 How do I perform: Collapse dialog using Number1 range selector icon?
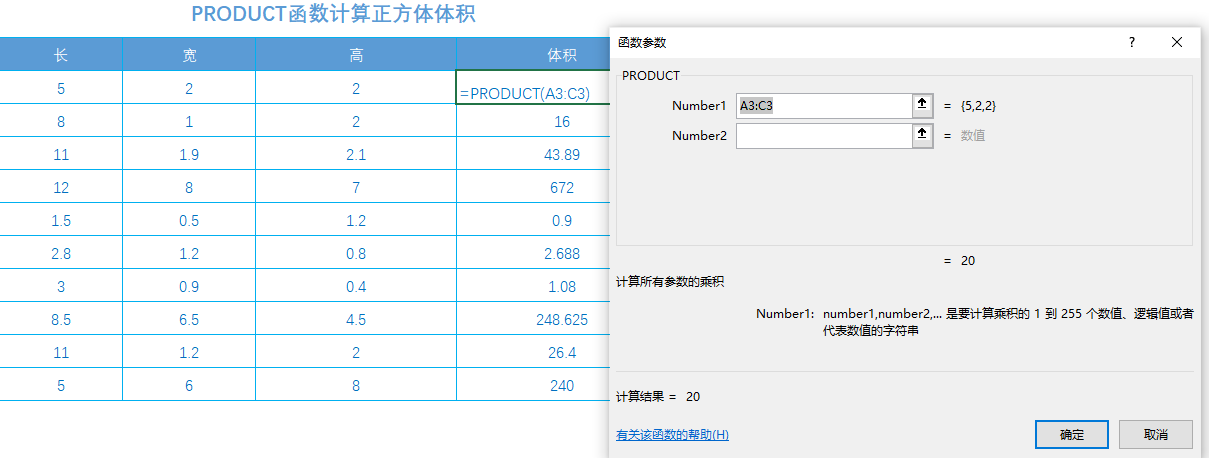(x=922, y=105)
